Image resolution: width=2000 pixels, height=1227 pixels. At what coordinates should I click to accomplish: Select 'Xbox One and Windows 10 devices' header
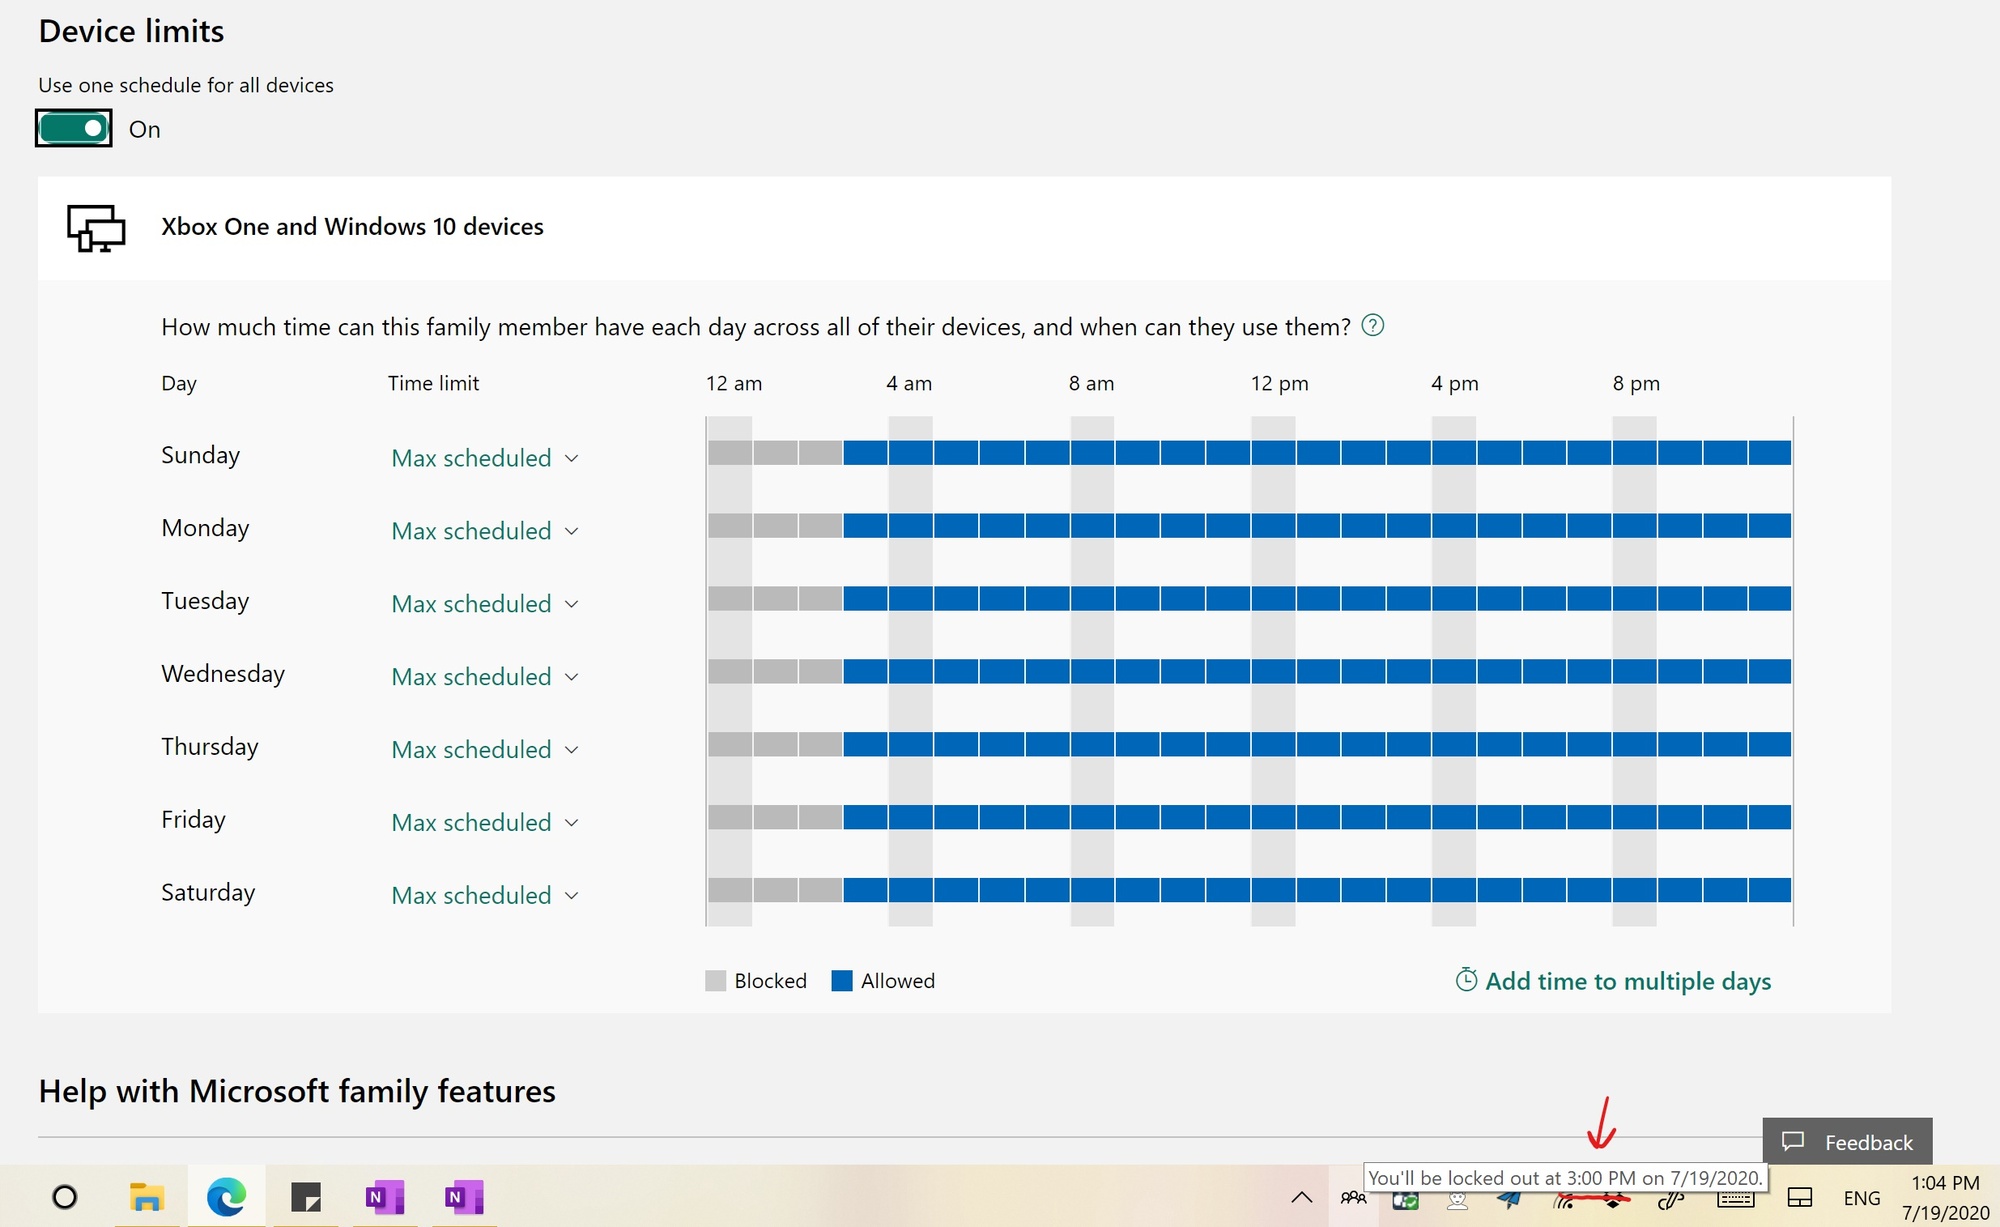[352, 227]
